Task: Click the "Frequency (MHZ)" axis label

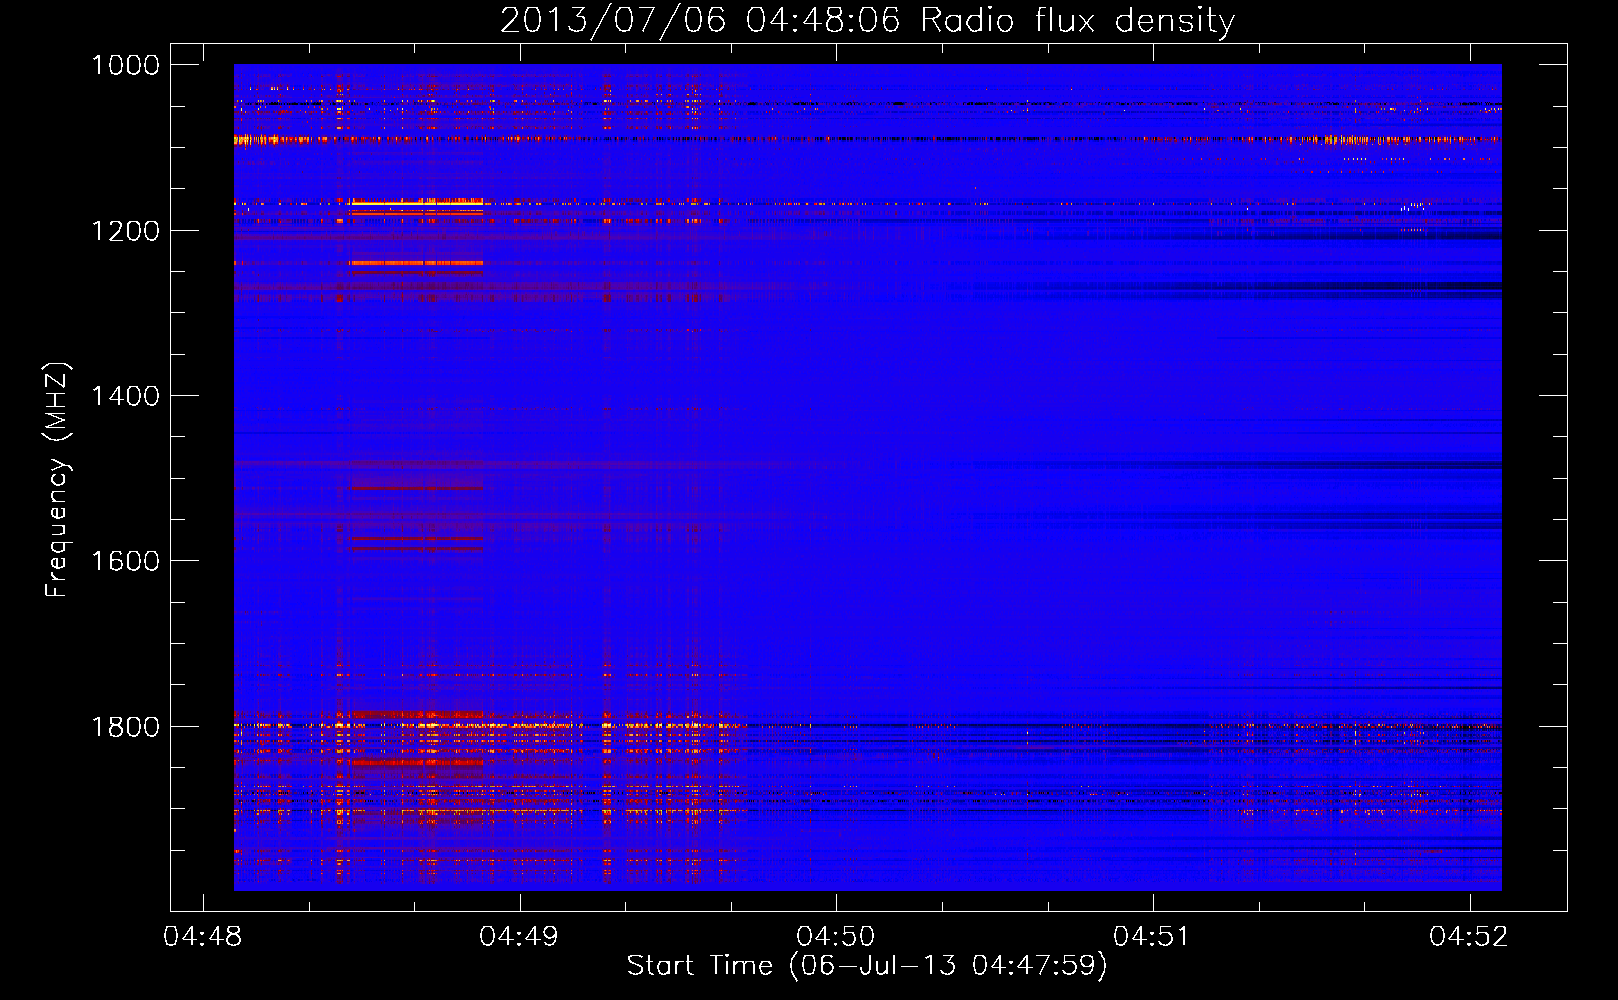Action: (x=58, y=480)
